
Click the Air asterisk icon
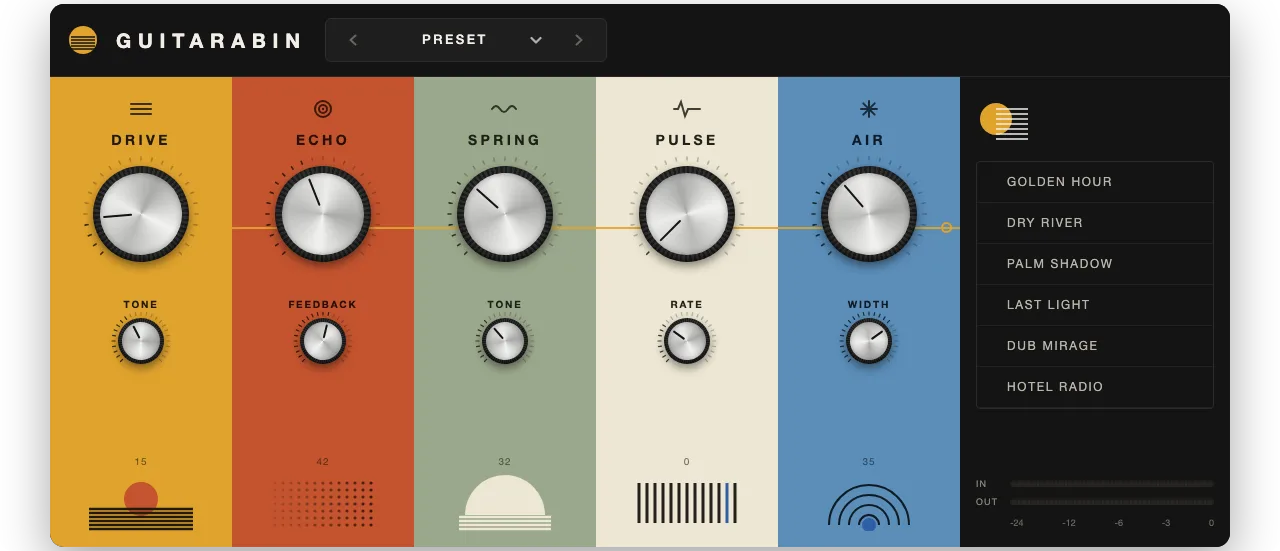[x=868, y=108]
